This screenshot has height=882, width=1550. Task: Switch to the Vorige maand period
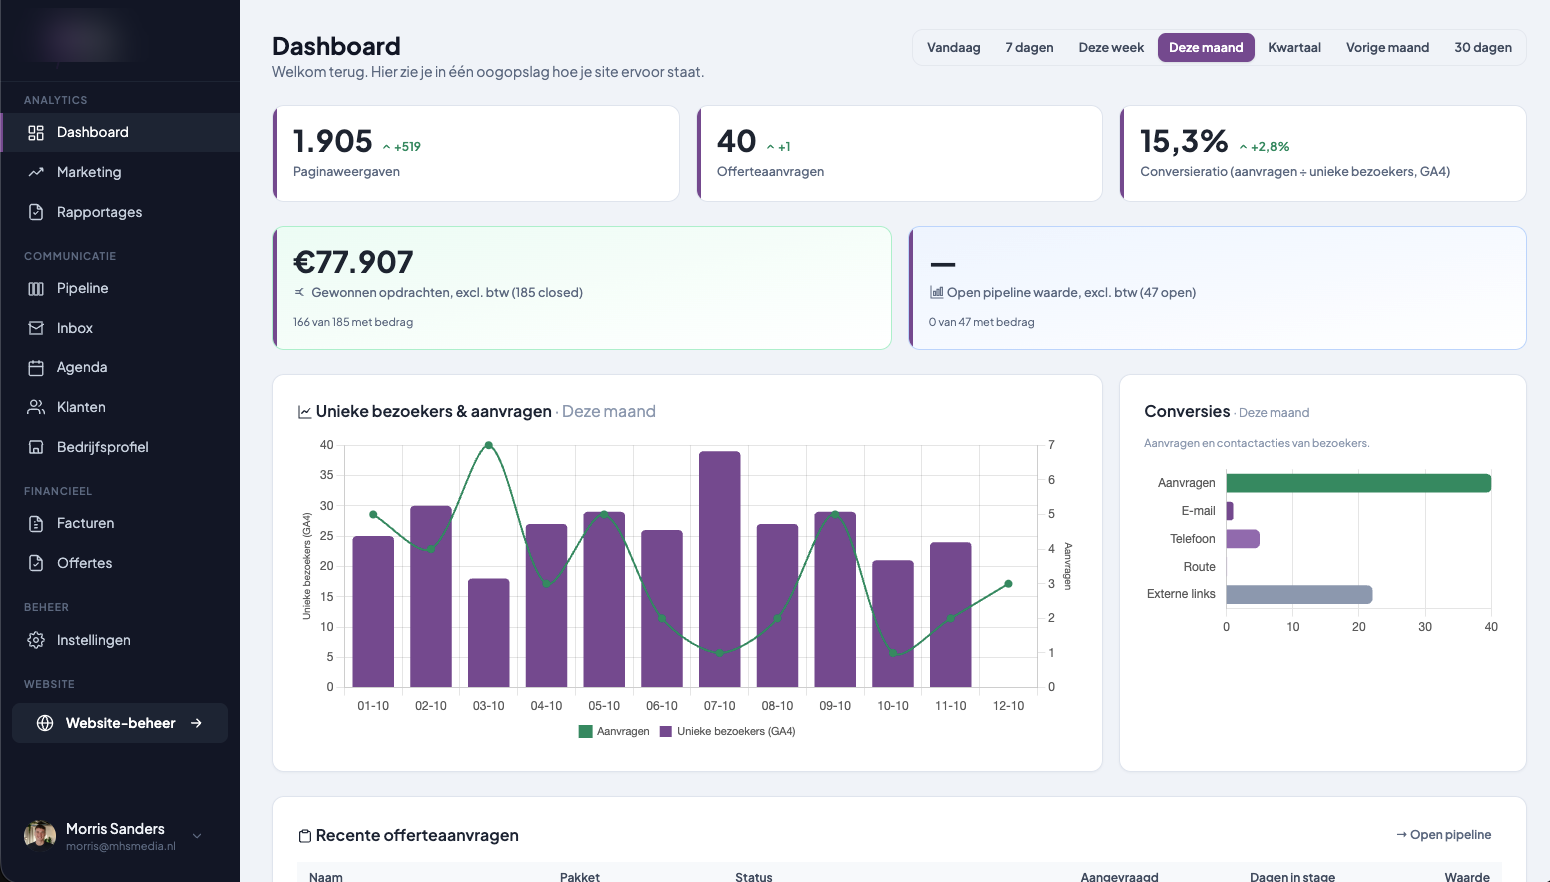(1387, 47)
